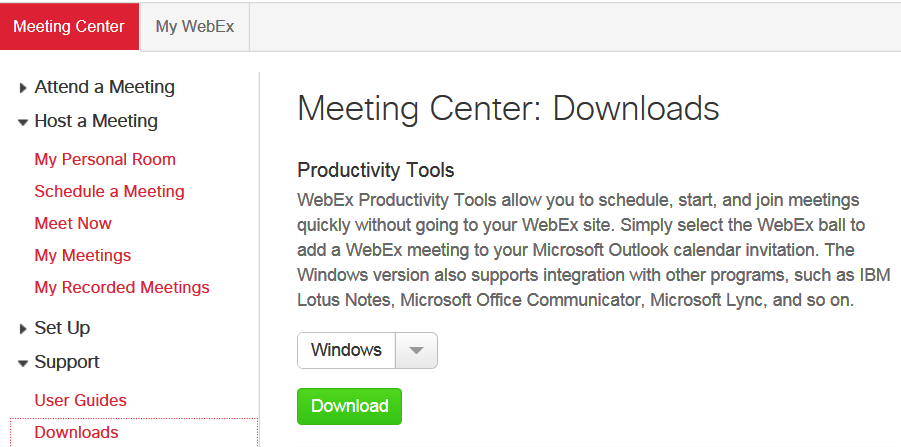This screenshot has width=901, height=447.
Task: Open My Recorded Meetings
Action: click(122, 287)
